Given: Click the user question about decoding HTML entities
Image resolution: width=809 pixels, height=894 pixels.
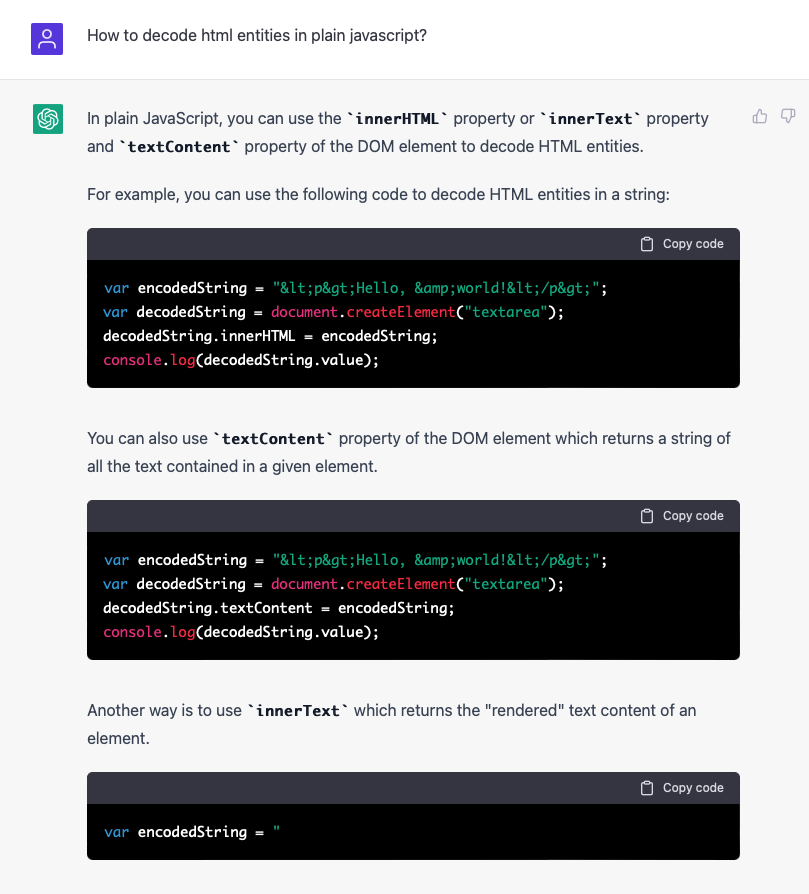Looking at the screenshot, I should pos(256,35).
